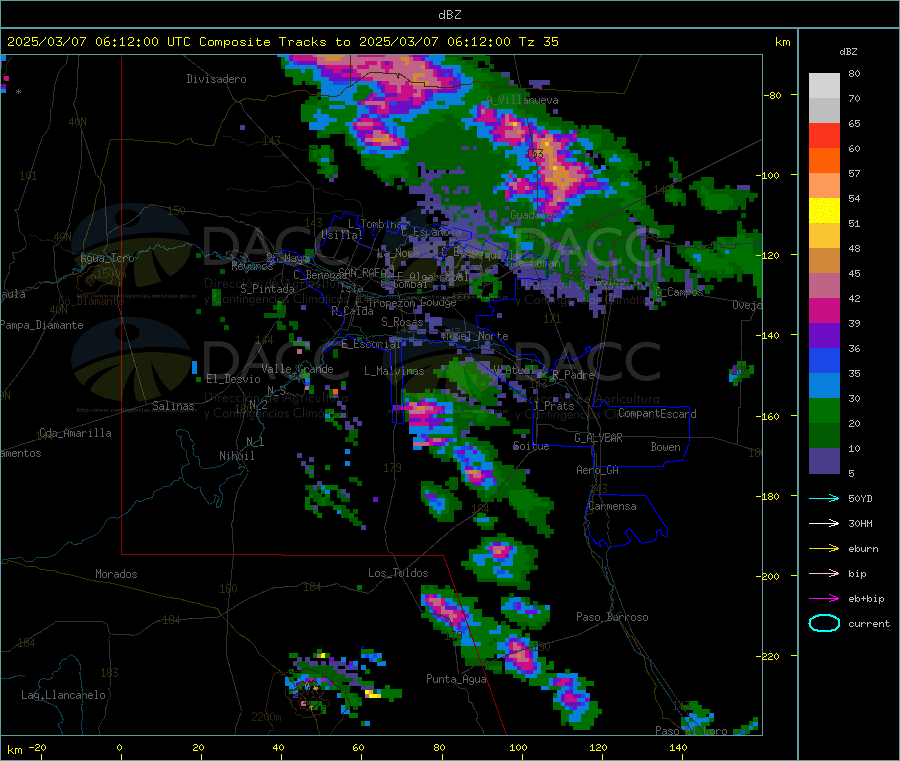
Task: Click the 'Los_Toldos' map label
Action: click(x=398, y=573)
